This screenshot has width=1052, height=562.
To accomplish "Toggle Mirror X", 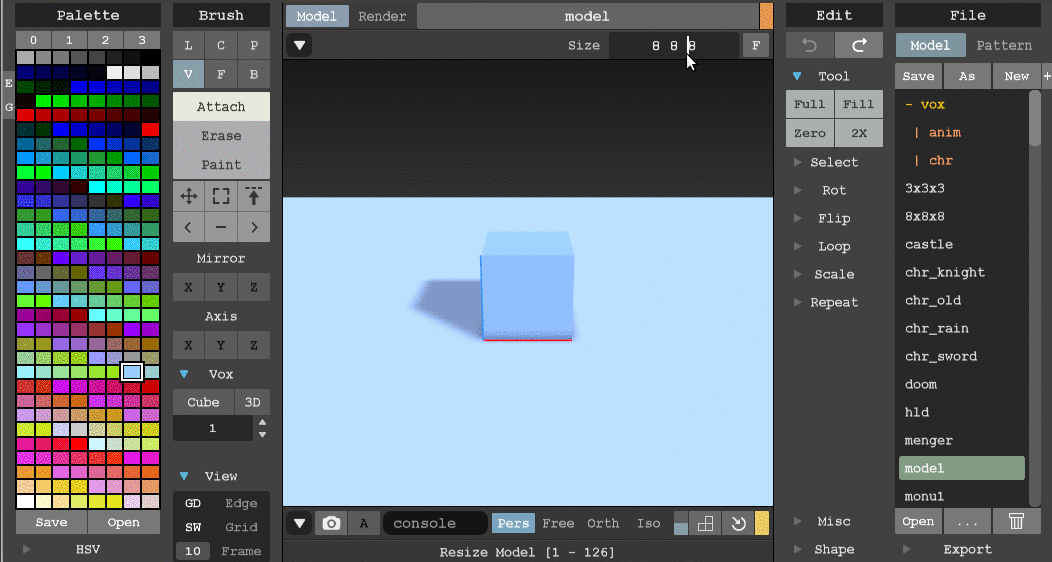I will (189, 287).
